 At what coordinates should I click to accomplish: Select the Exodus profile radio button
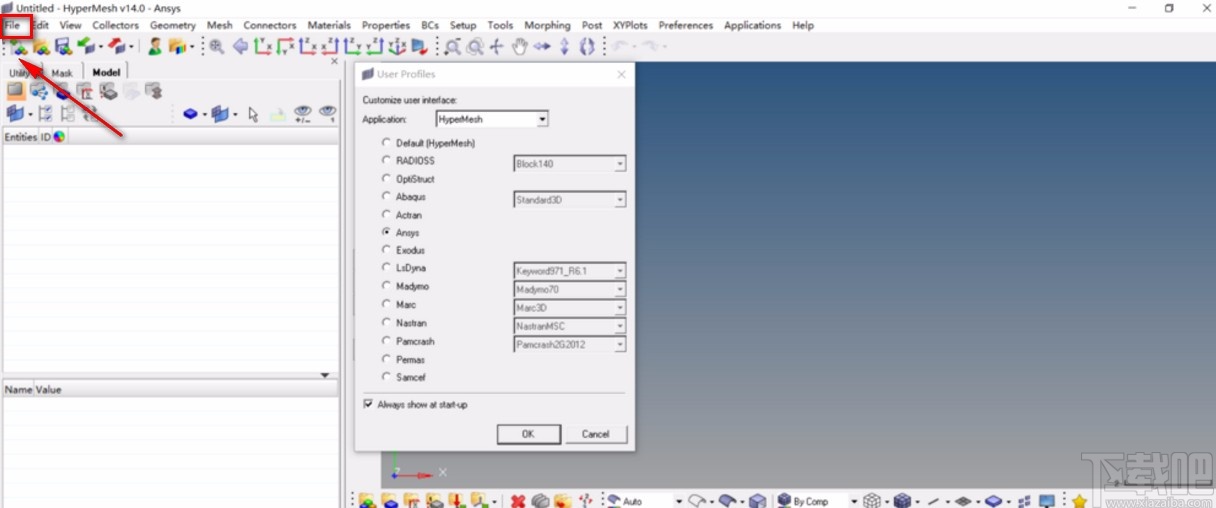pos(387,250)
